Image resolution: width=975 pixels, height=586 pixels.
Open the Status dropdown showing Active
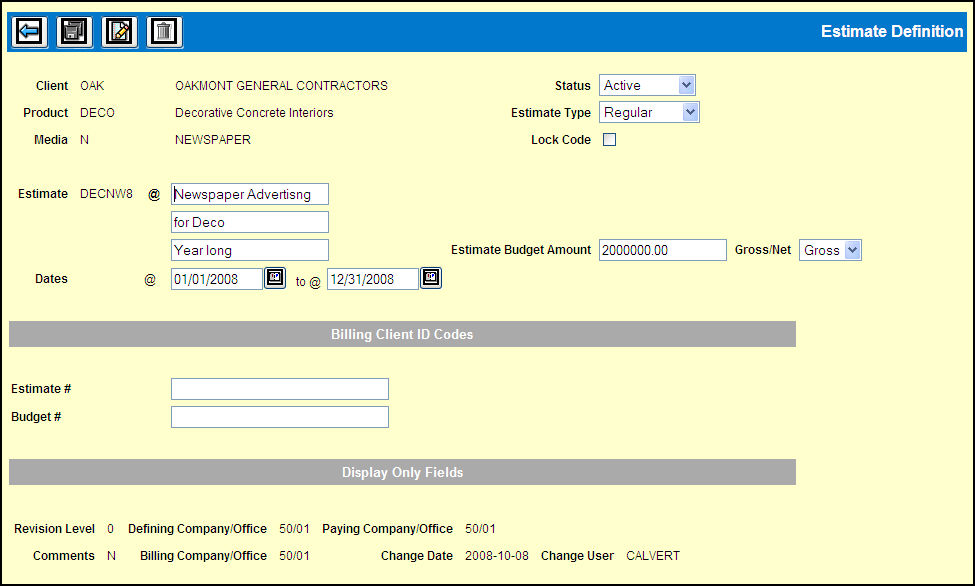[x=647, y=85]
